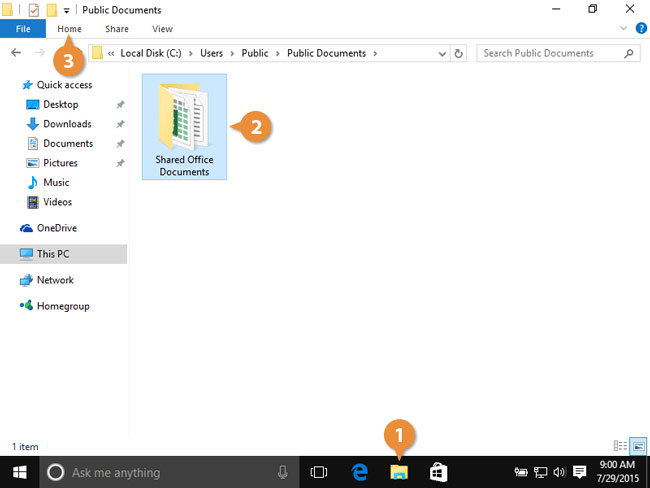The image size is (650, 488).
Task: Expand chevron after Public Documents breadcrumb
Action: click(x=375, y=53)
